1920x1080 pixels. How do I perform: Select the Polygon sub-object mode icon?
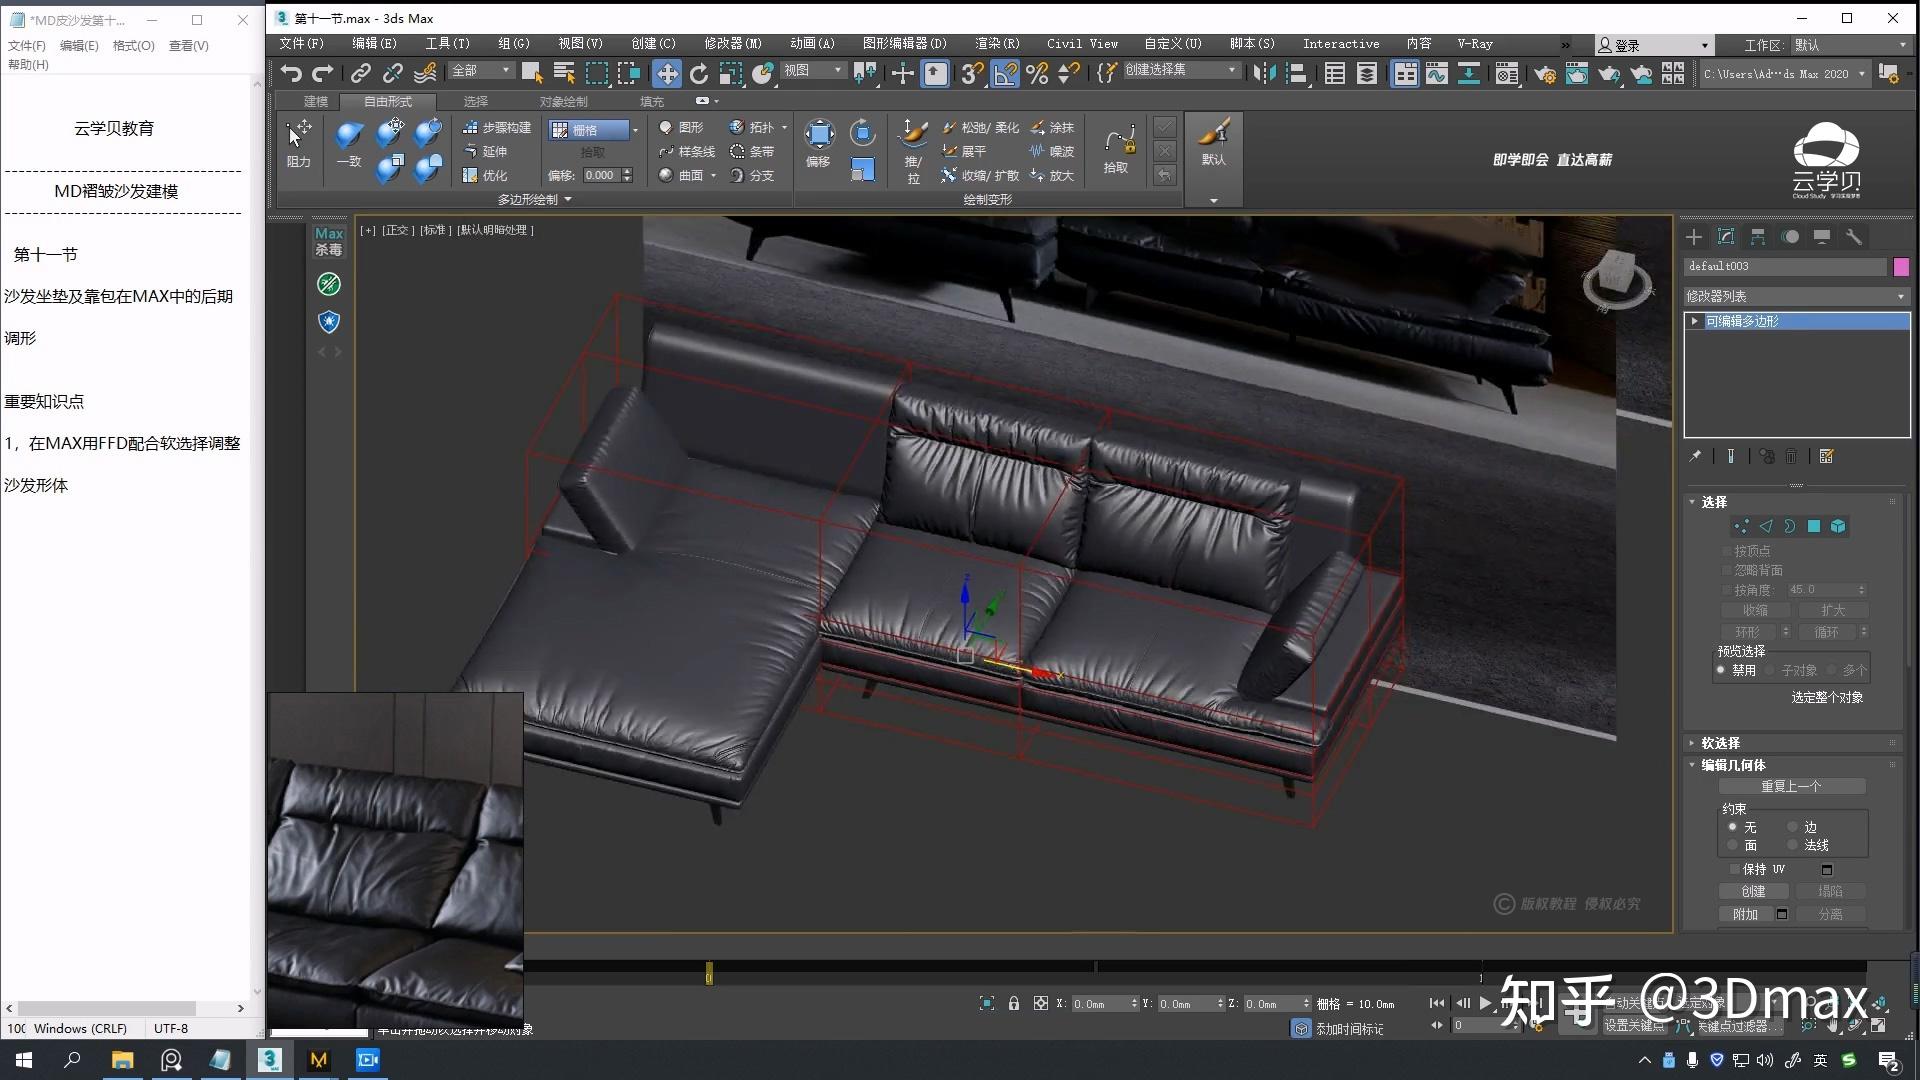coord(1815,526)
